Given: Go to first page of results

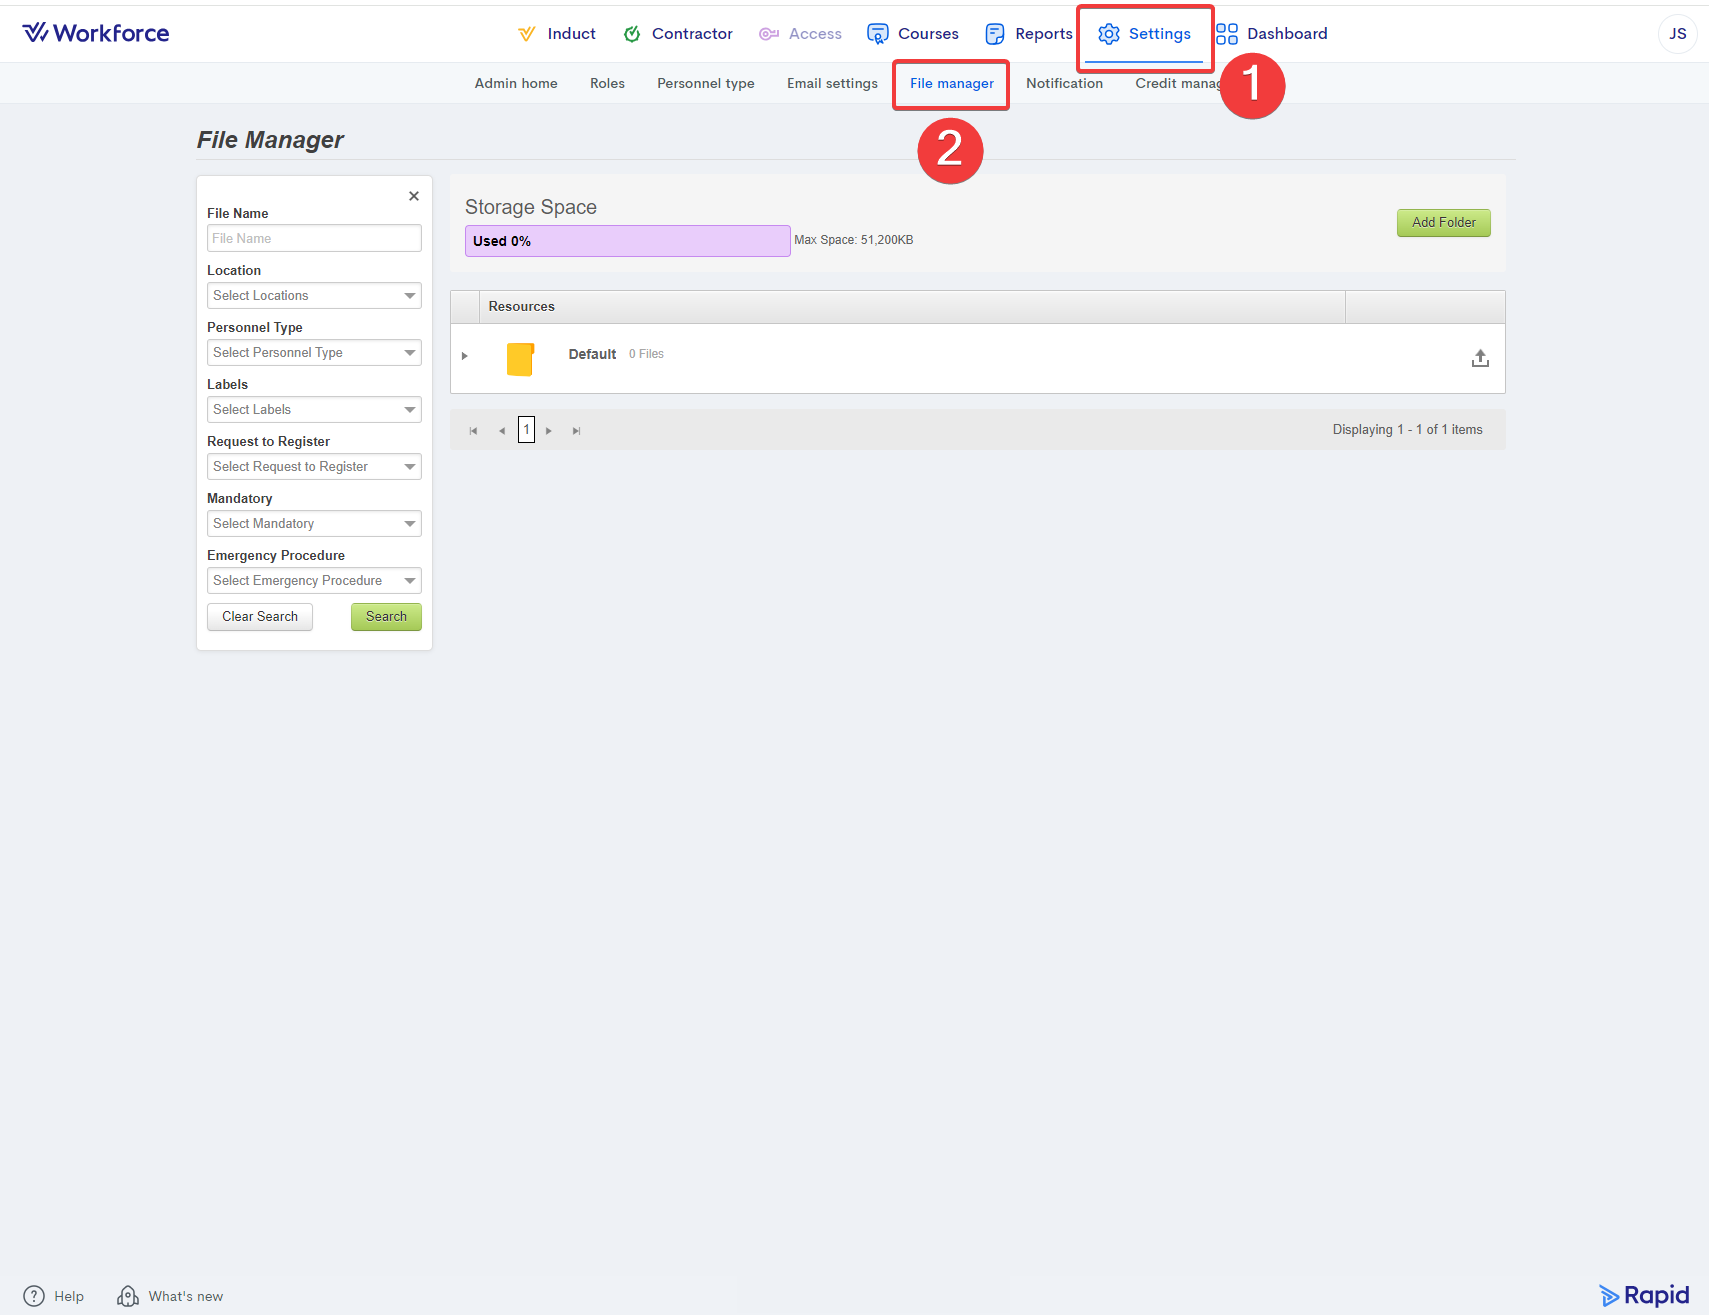Looking at the screenshot, I should (473, 431).
